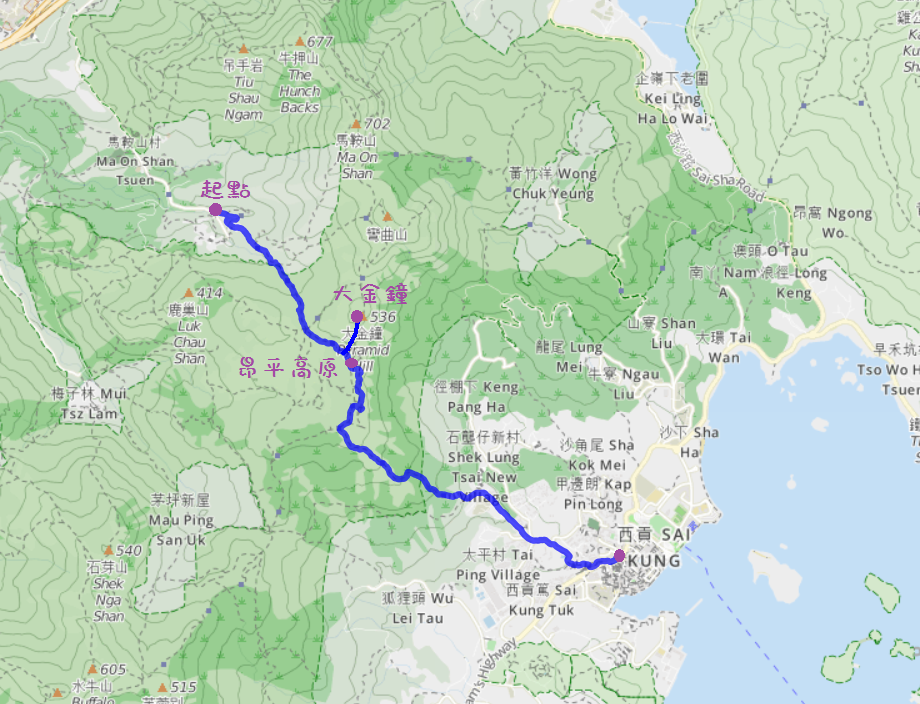Viewport: 920px width, 704px height.
Task: Click the Ma On Shan Tsuen village label
Action: (x=136, y=161)
